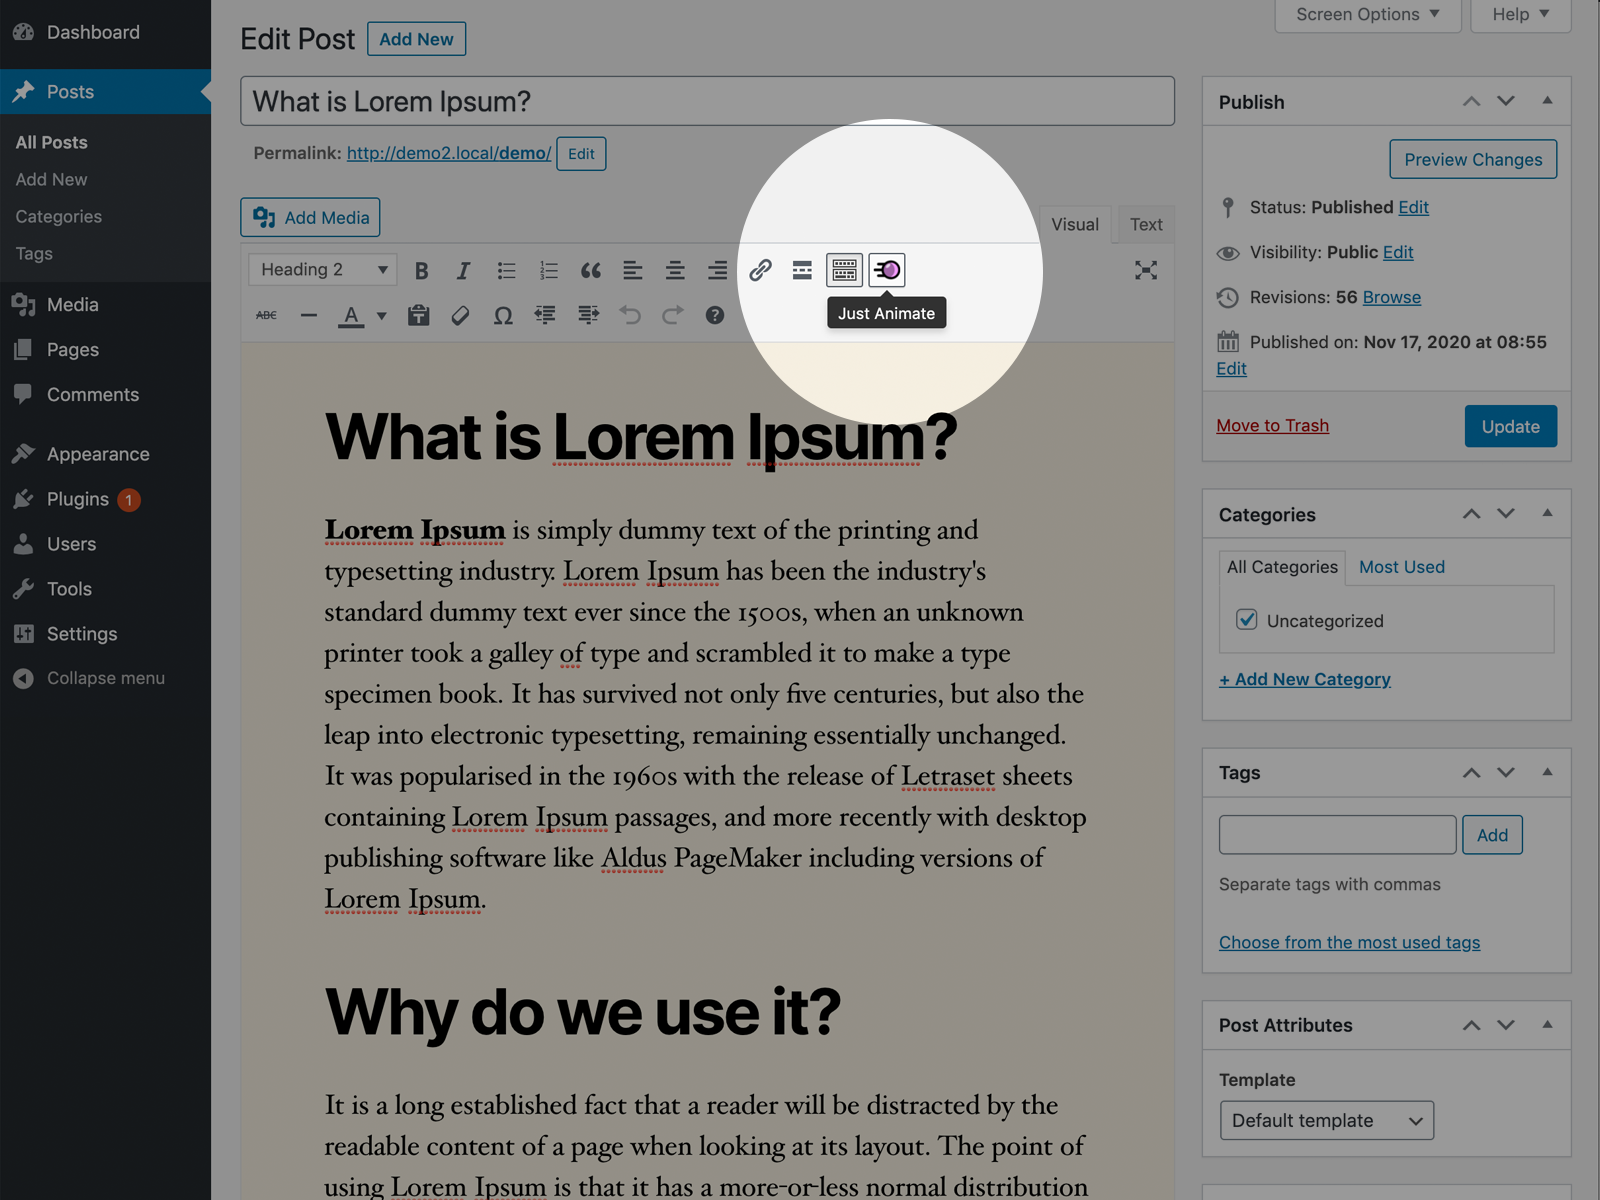Image resolution: width=1600 pixels, height=1200 pixels.
Task: Align text center
Action: [x=675, y=270]
